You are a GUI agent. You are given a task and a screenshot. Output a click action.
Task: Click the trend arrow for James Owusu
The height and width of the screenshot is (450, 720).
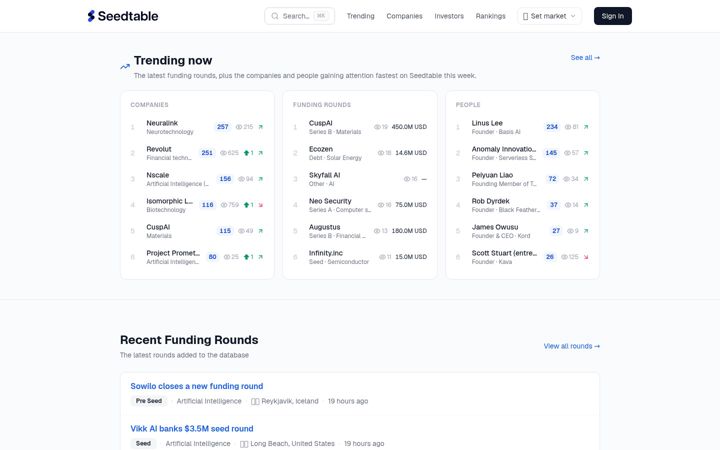586,231
